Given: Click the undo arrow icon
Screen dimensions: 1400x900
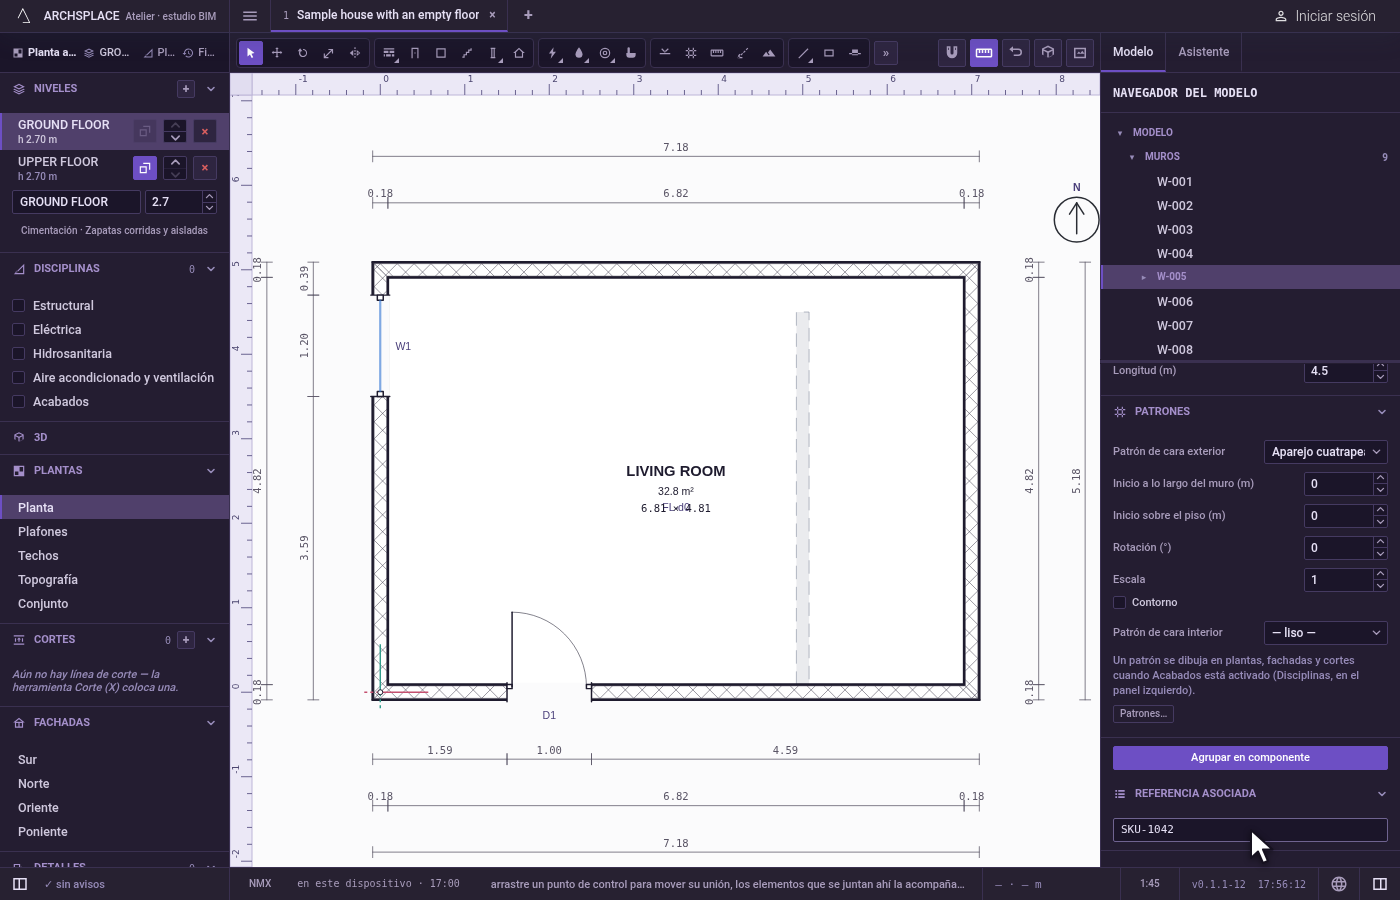Looking at the screenshot, I should coord(1016,52).
